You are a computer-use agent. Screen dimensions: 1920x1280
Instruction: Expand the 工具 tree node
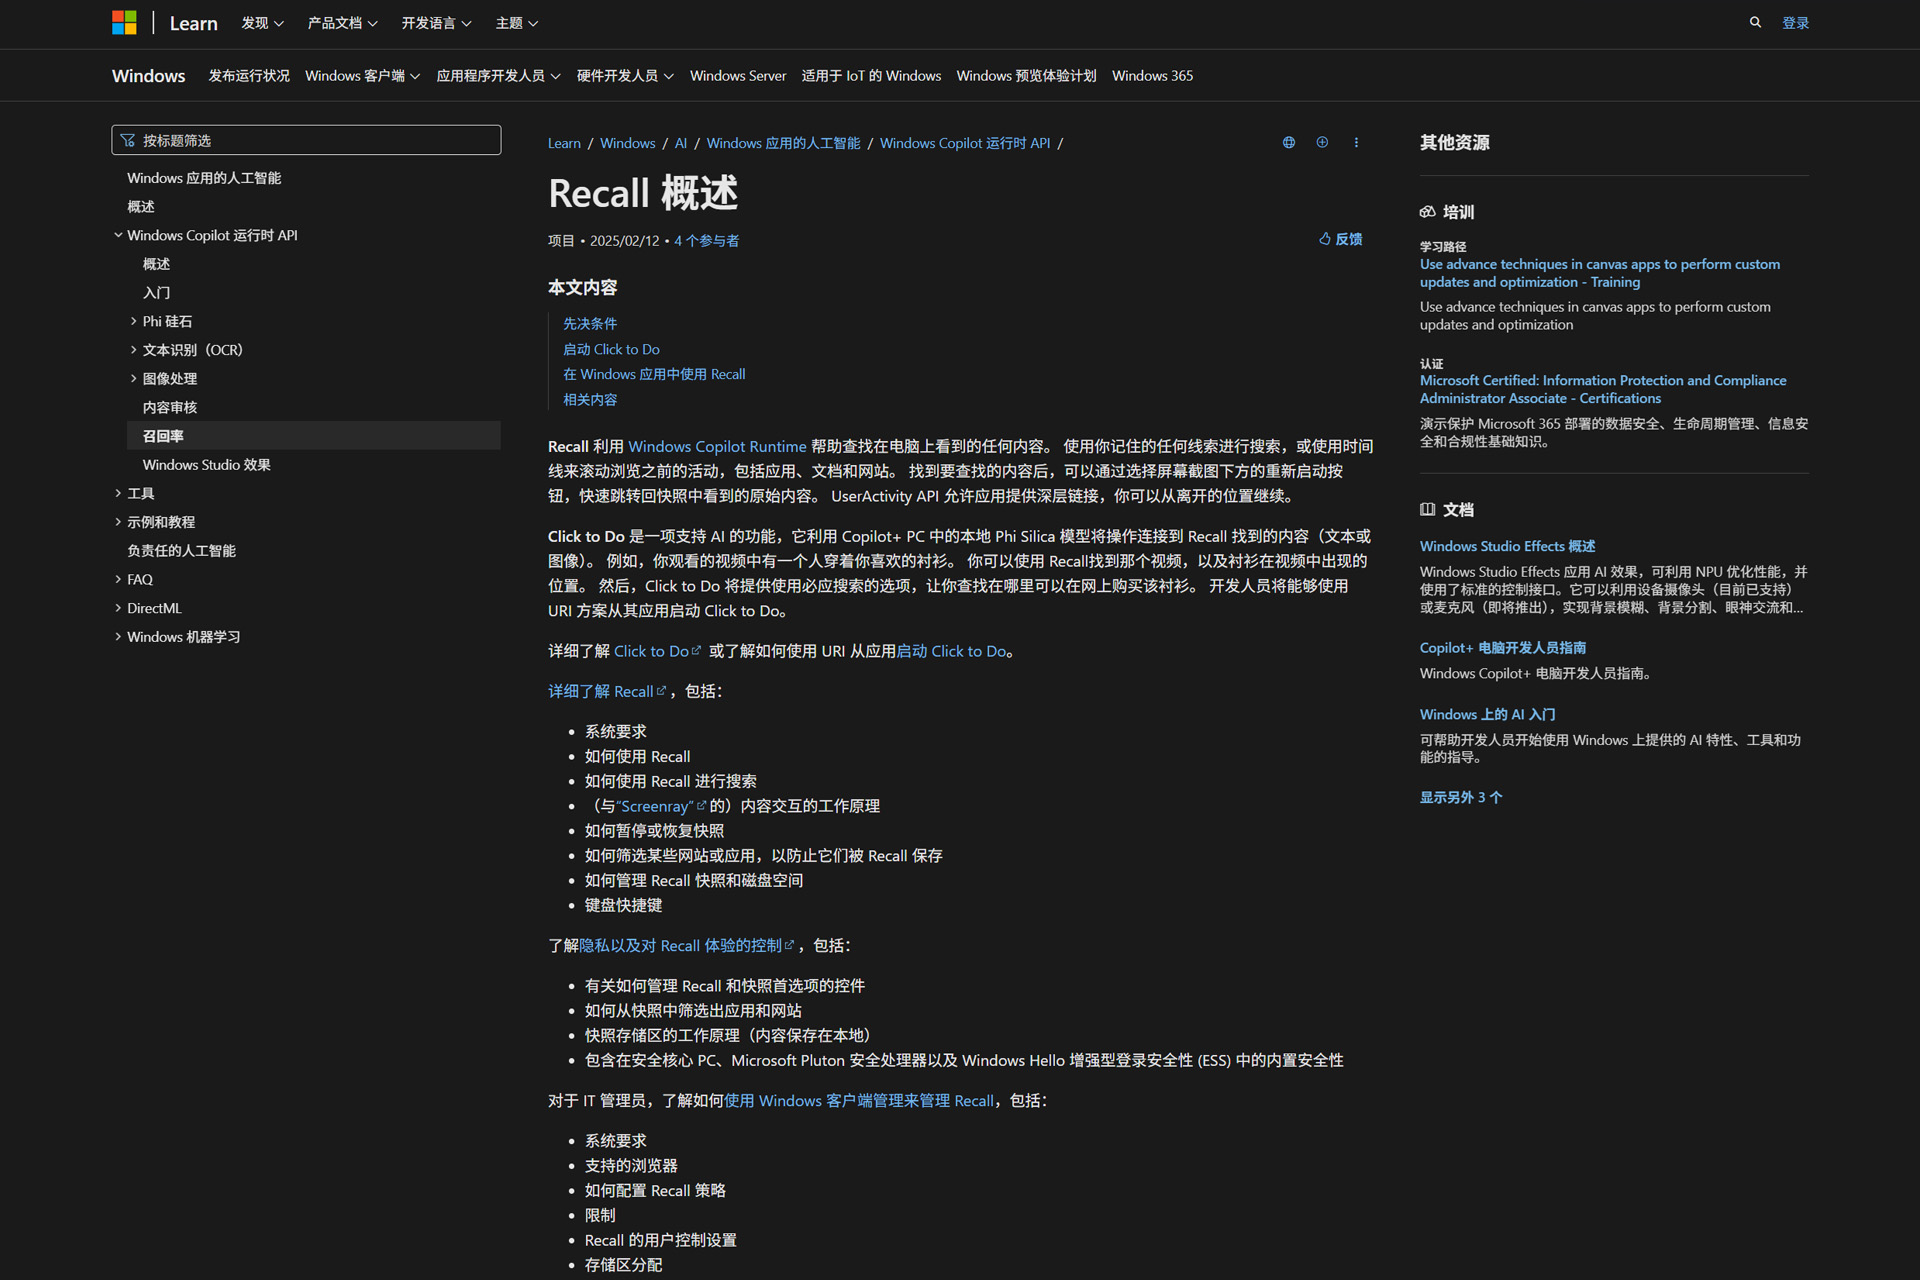tap(118, 493)
